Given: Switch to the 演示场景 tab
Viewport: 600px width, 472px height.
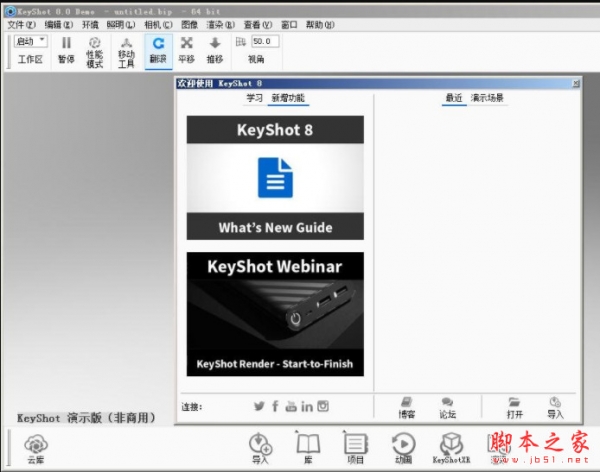Looking at the screenshot, I should [x=487, y=98].
